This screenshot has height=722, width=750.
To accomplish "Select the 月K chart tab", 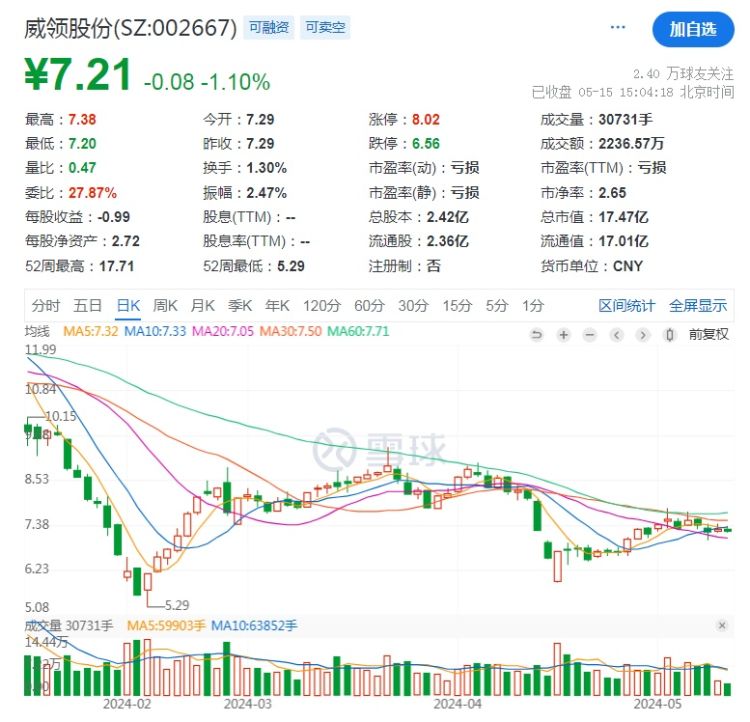I will 202,305.
